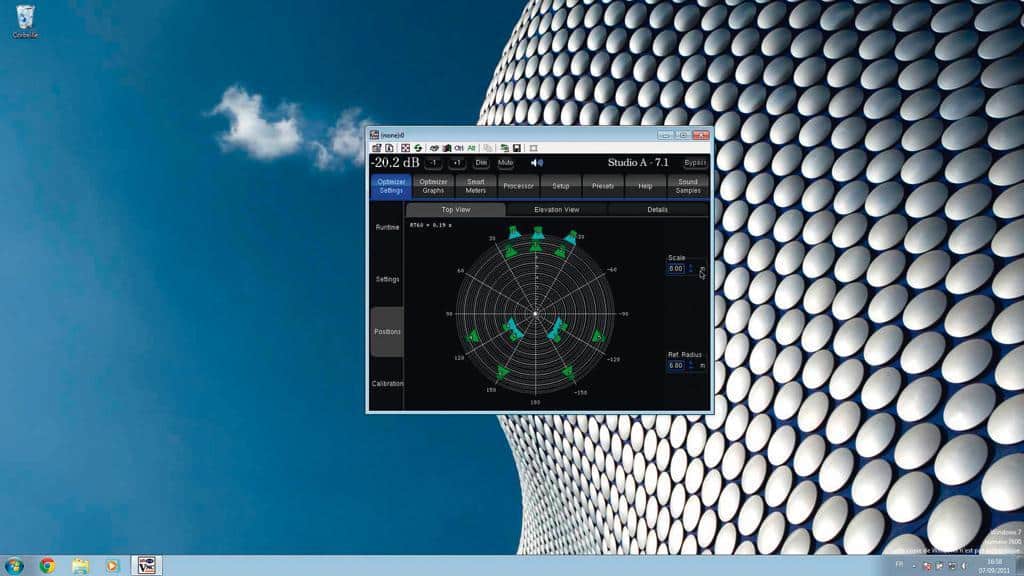Toggle the Dim control

[x=480, y=162]
